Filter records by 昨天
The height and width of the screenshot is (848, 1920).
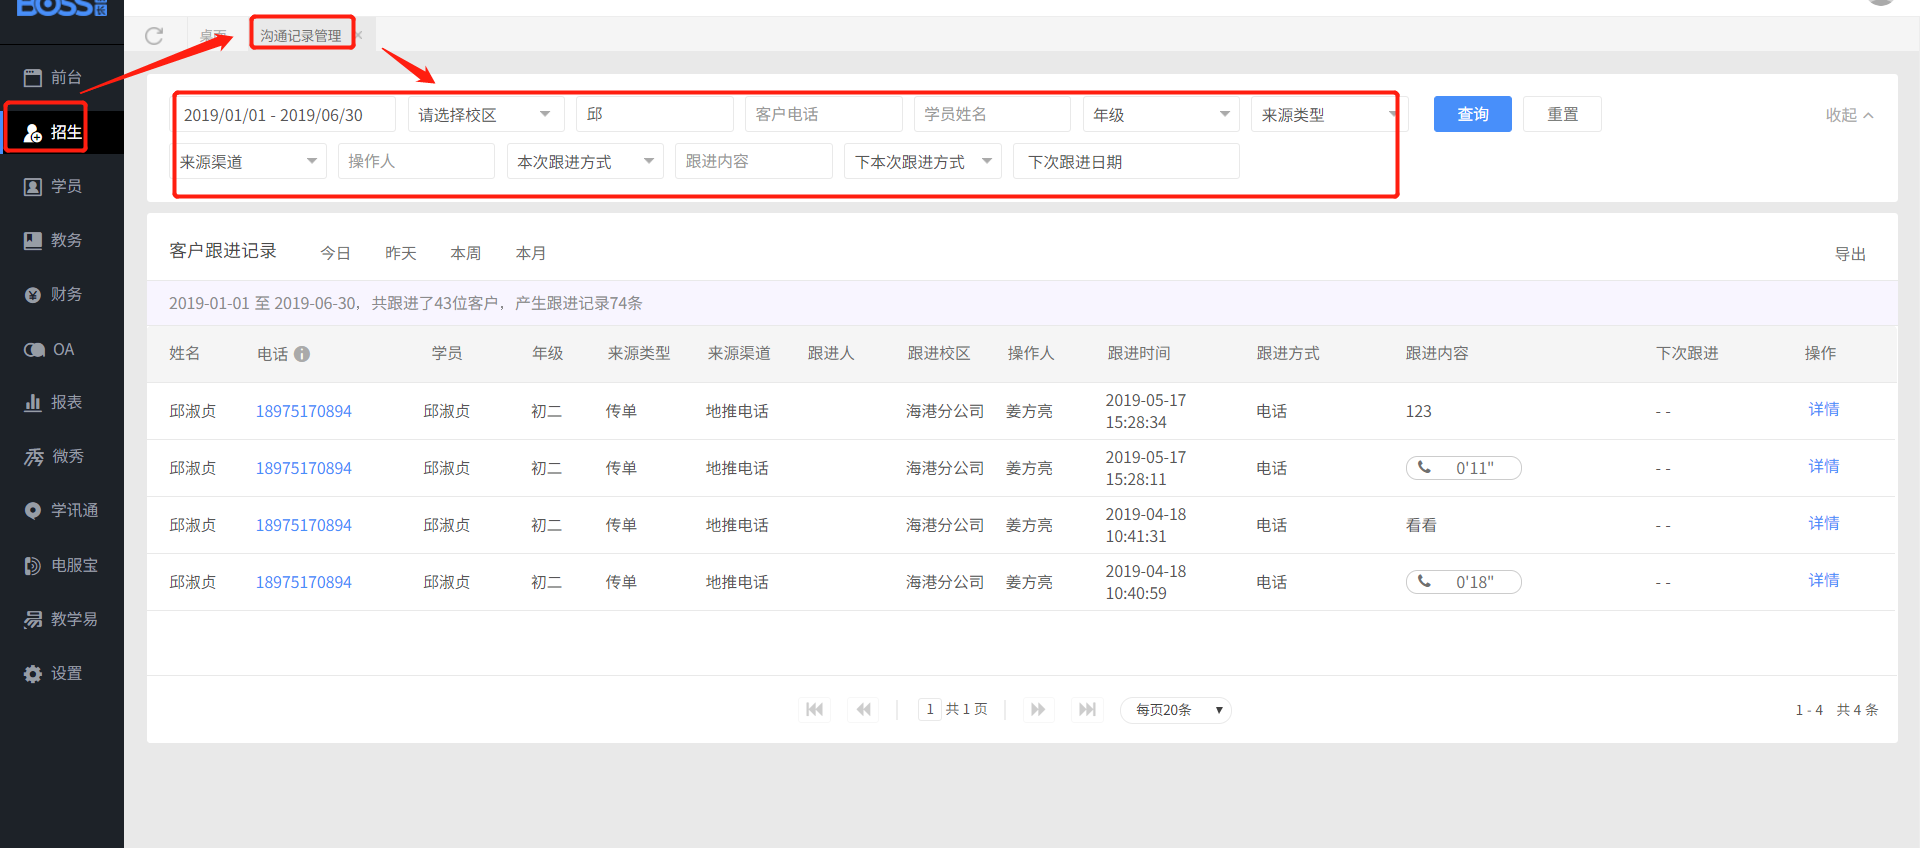[x=400, y=253]
